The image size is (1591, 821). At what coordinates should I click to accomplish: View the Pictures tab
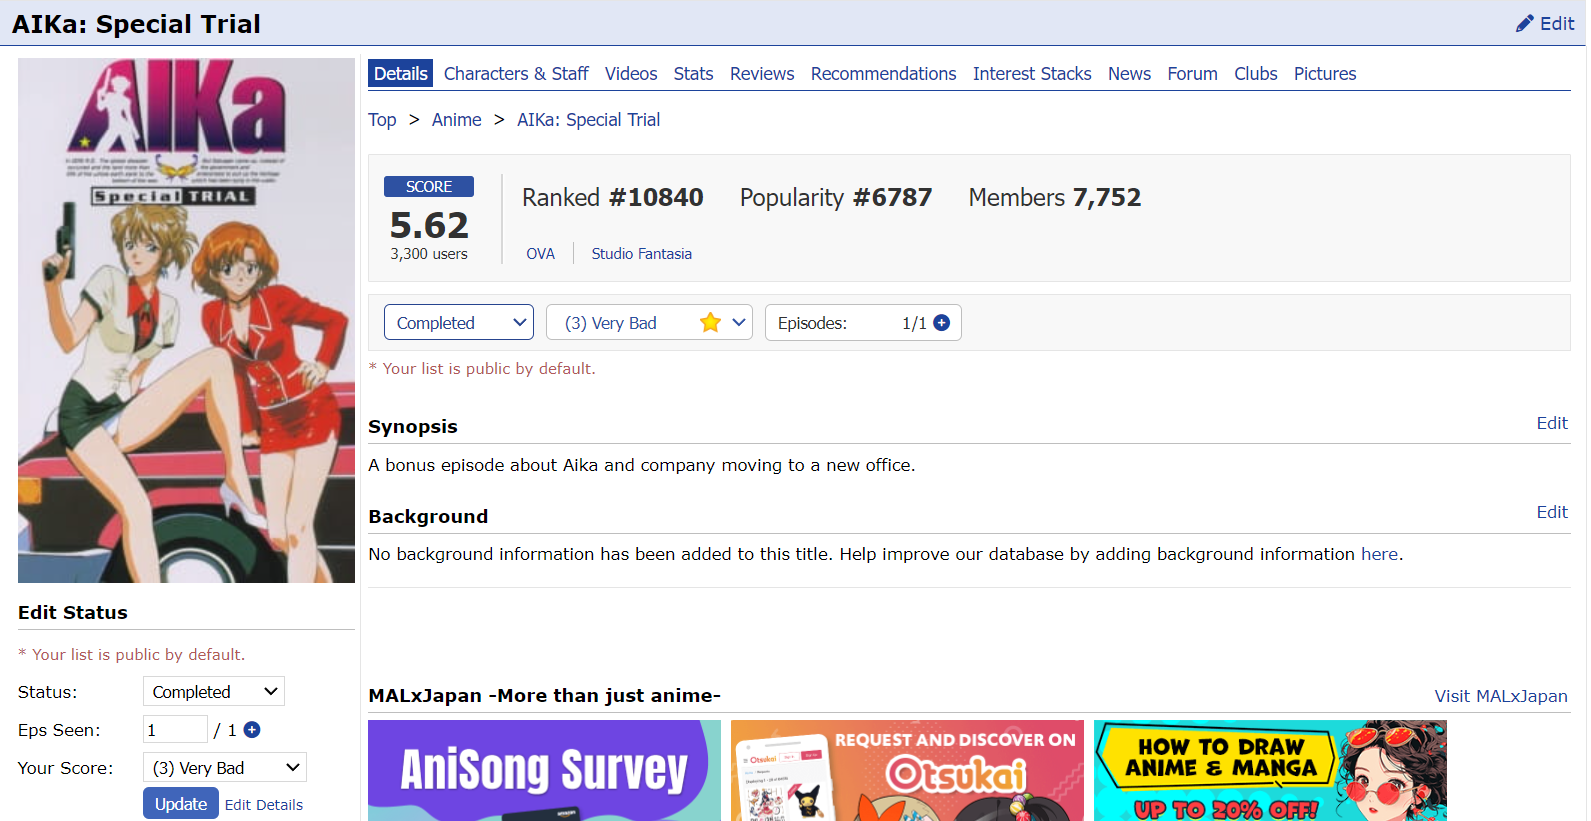click(x=1325, y=73)
